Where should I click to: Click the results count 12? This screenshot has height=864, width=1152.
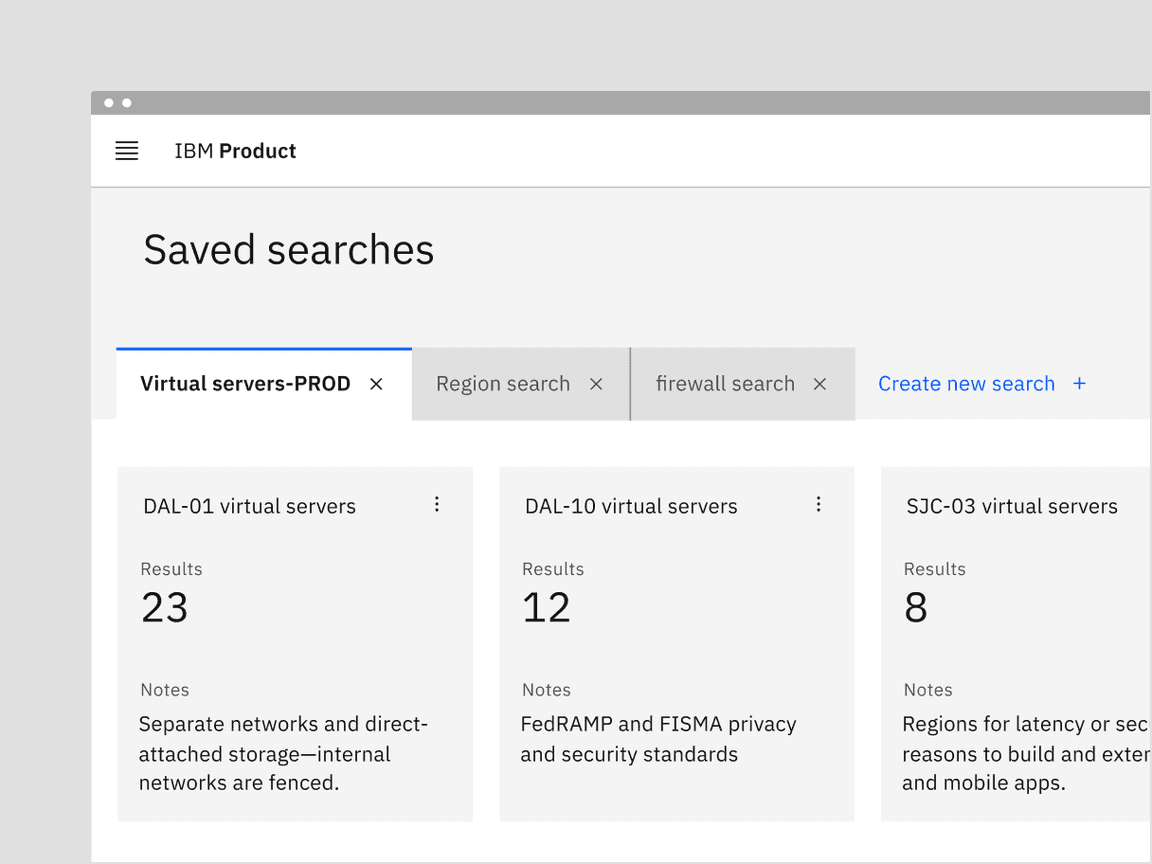tap(546, 608)
